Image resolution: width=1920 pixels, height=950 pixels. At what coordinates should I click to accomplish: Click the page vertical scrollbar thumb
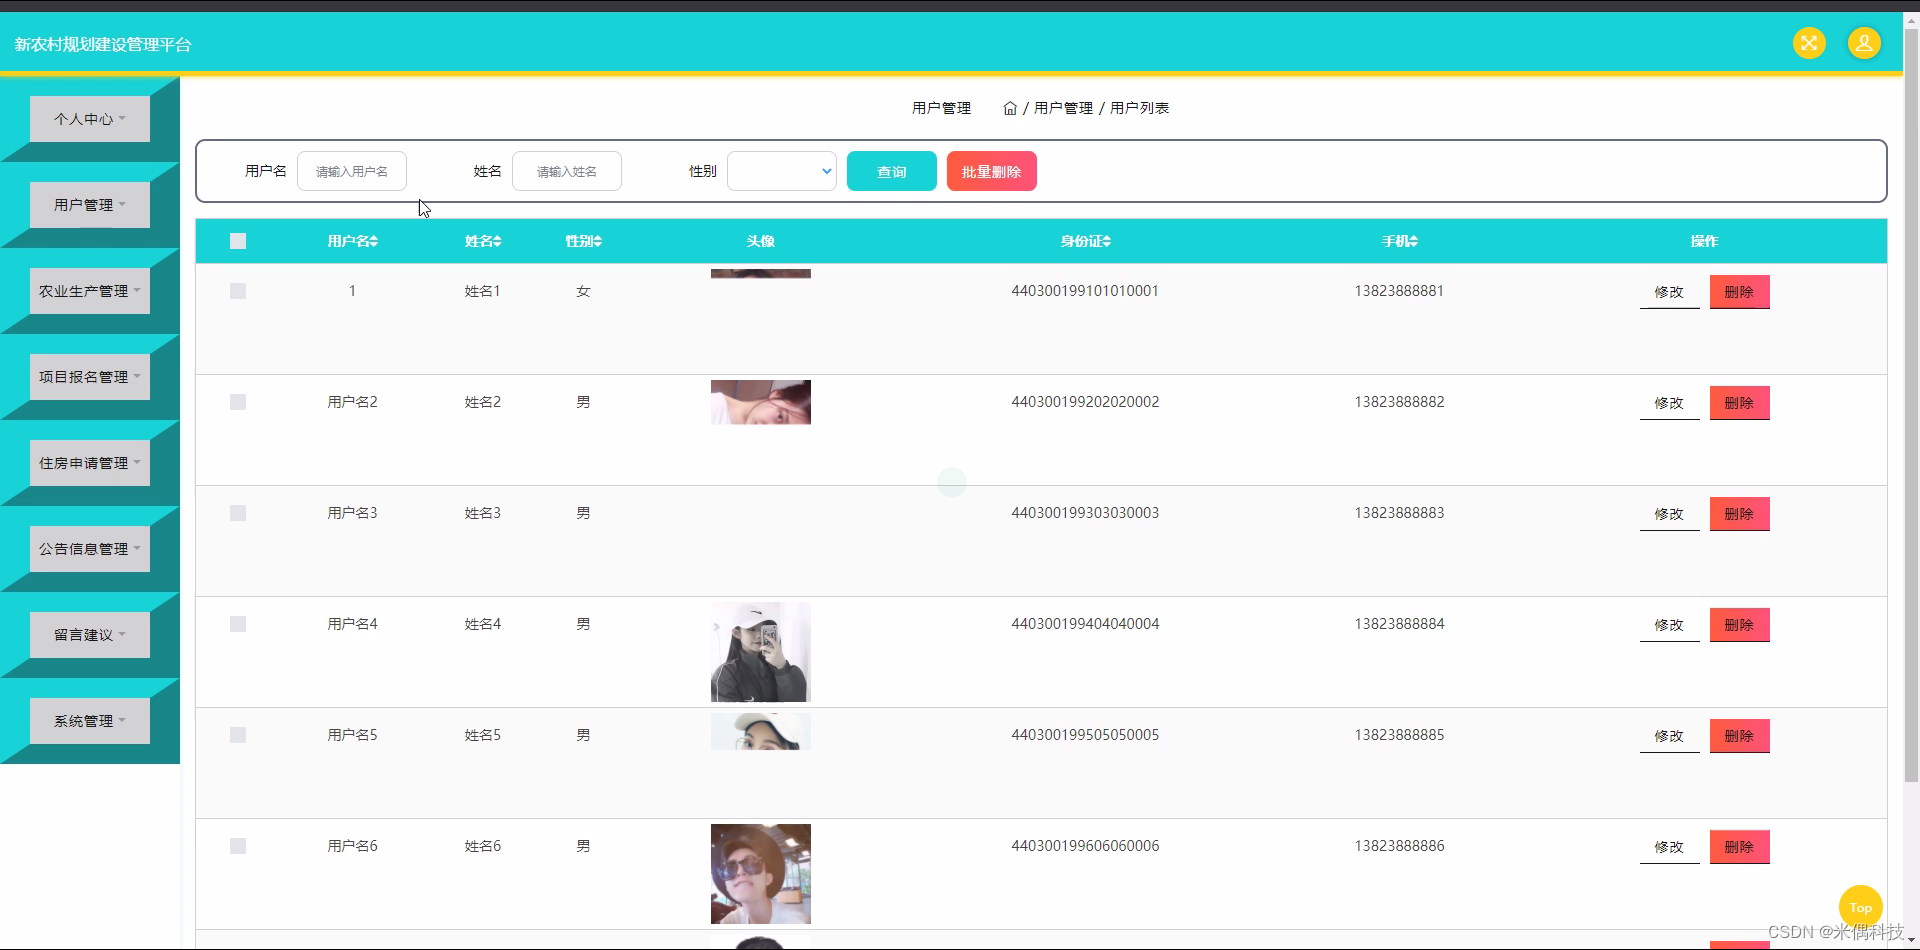tap(1911, 405)
